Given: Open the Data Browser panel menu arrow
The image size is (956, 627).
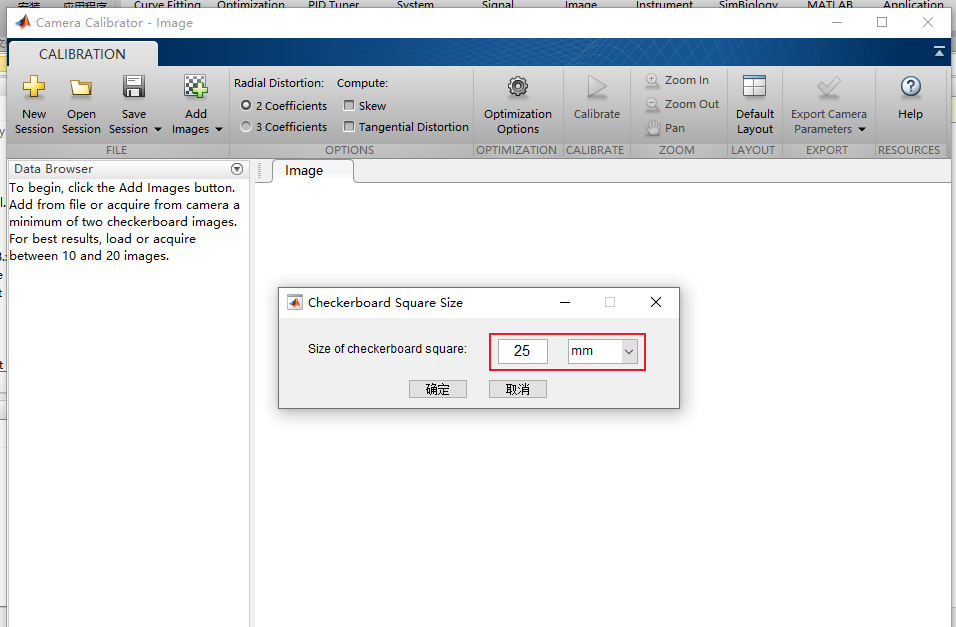Looking at the screenshot, I should pos(237,169).
